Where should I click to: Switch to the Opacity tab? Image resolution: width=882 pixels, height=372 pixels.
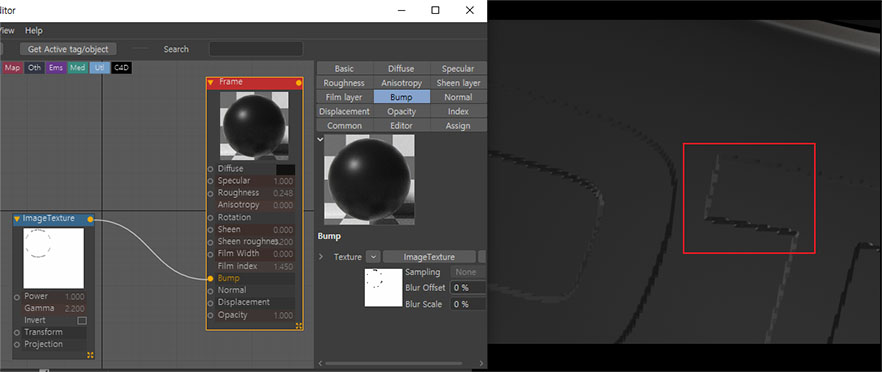pyautogui.click(x=401, y=111)
